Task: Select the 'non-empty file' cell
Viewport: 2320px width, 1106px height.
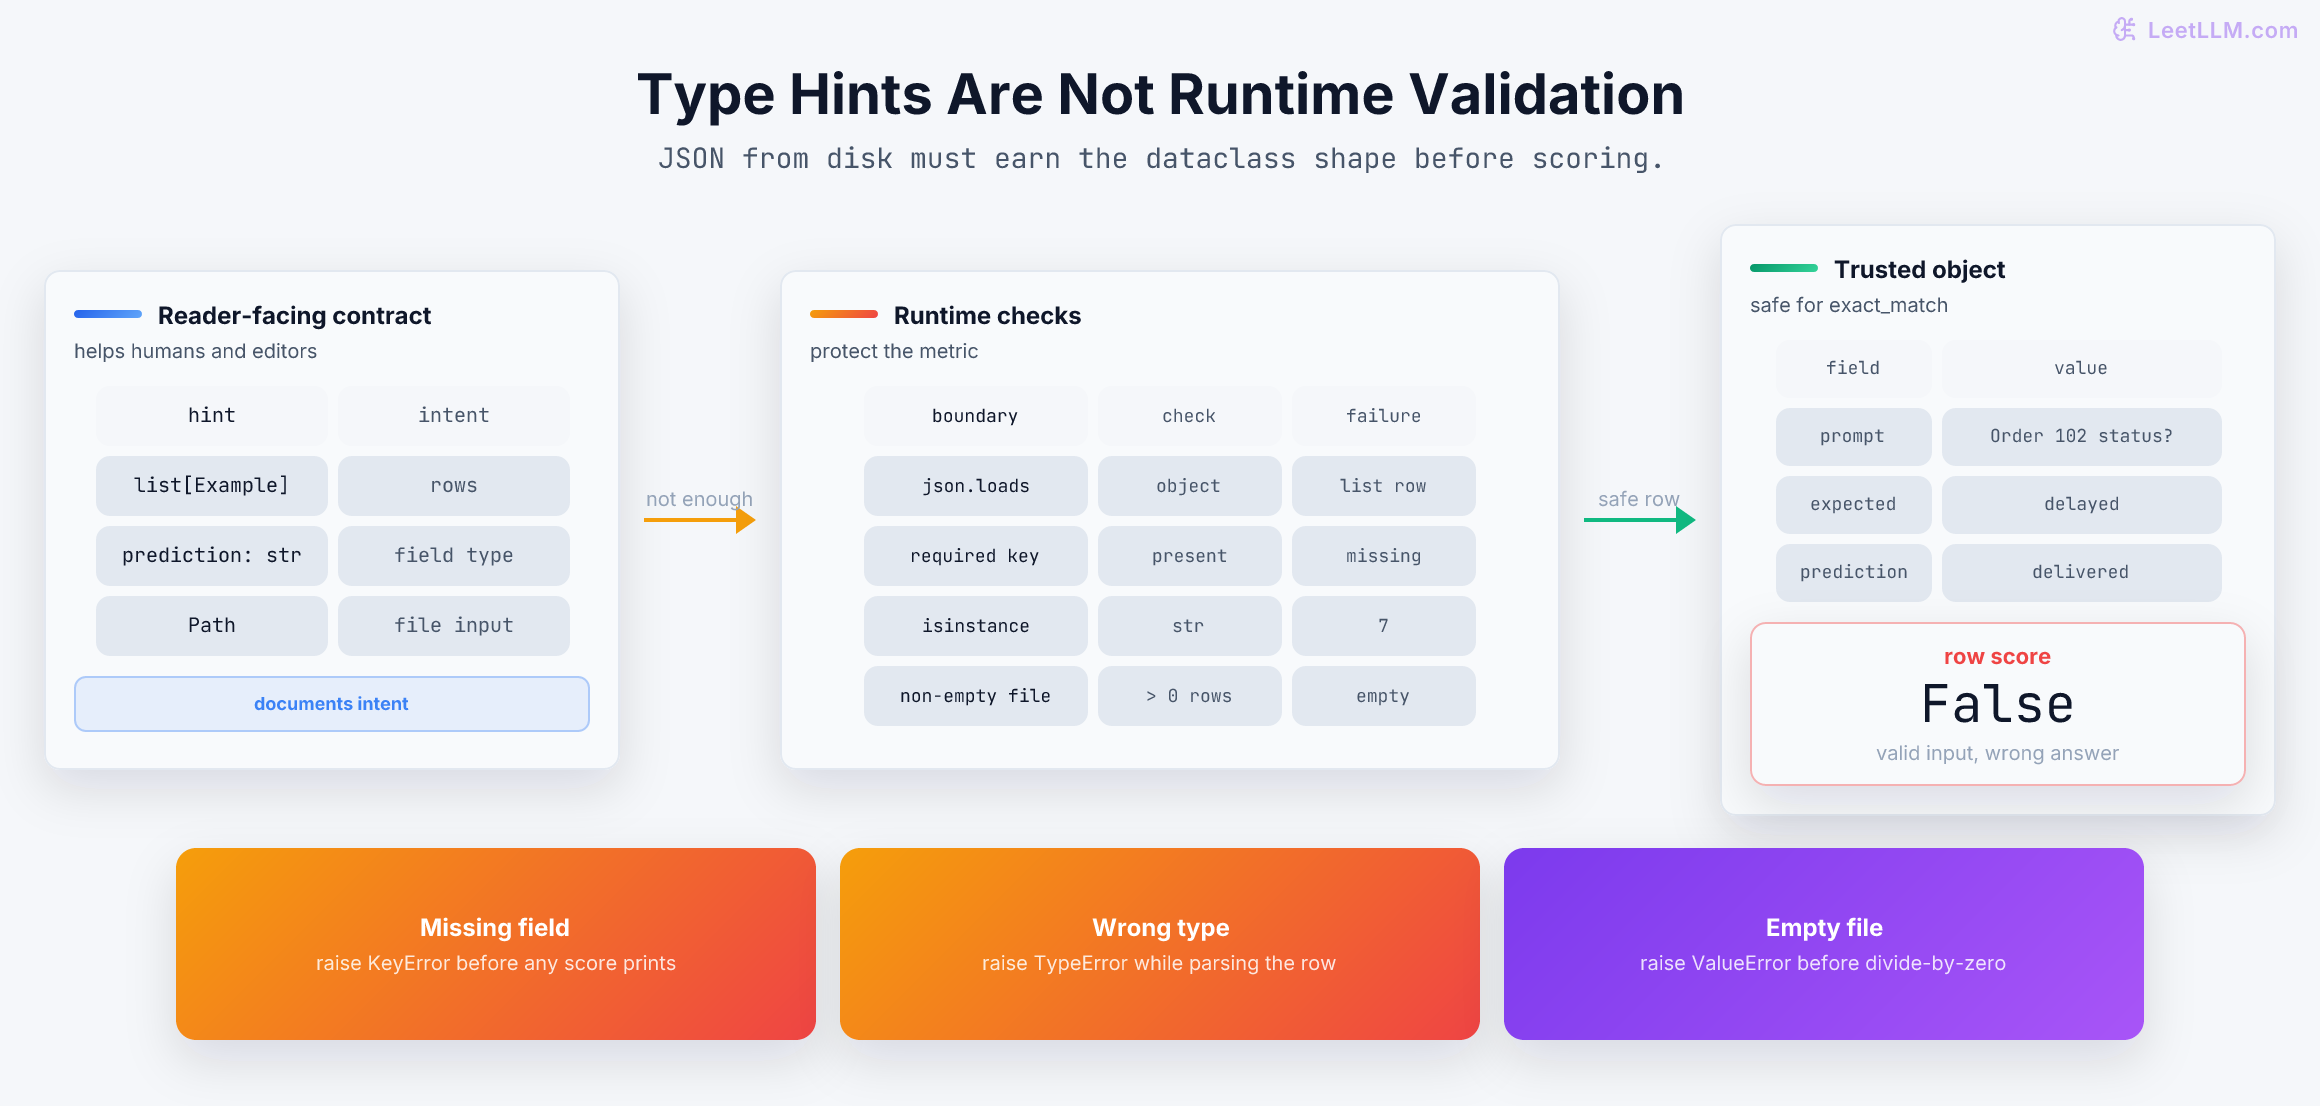Action: (x=976, y=696)
